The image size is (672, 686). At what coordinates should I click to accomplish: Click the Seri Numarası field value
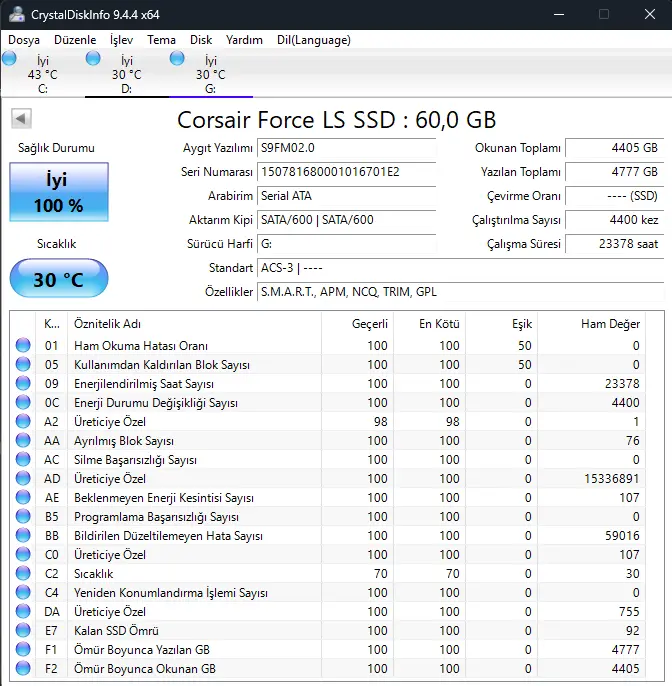346,172
